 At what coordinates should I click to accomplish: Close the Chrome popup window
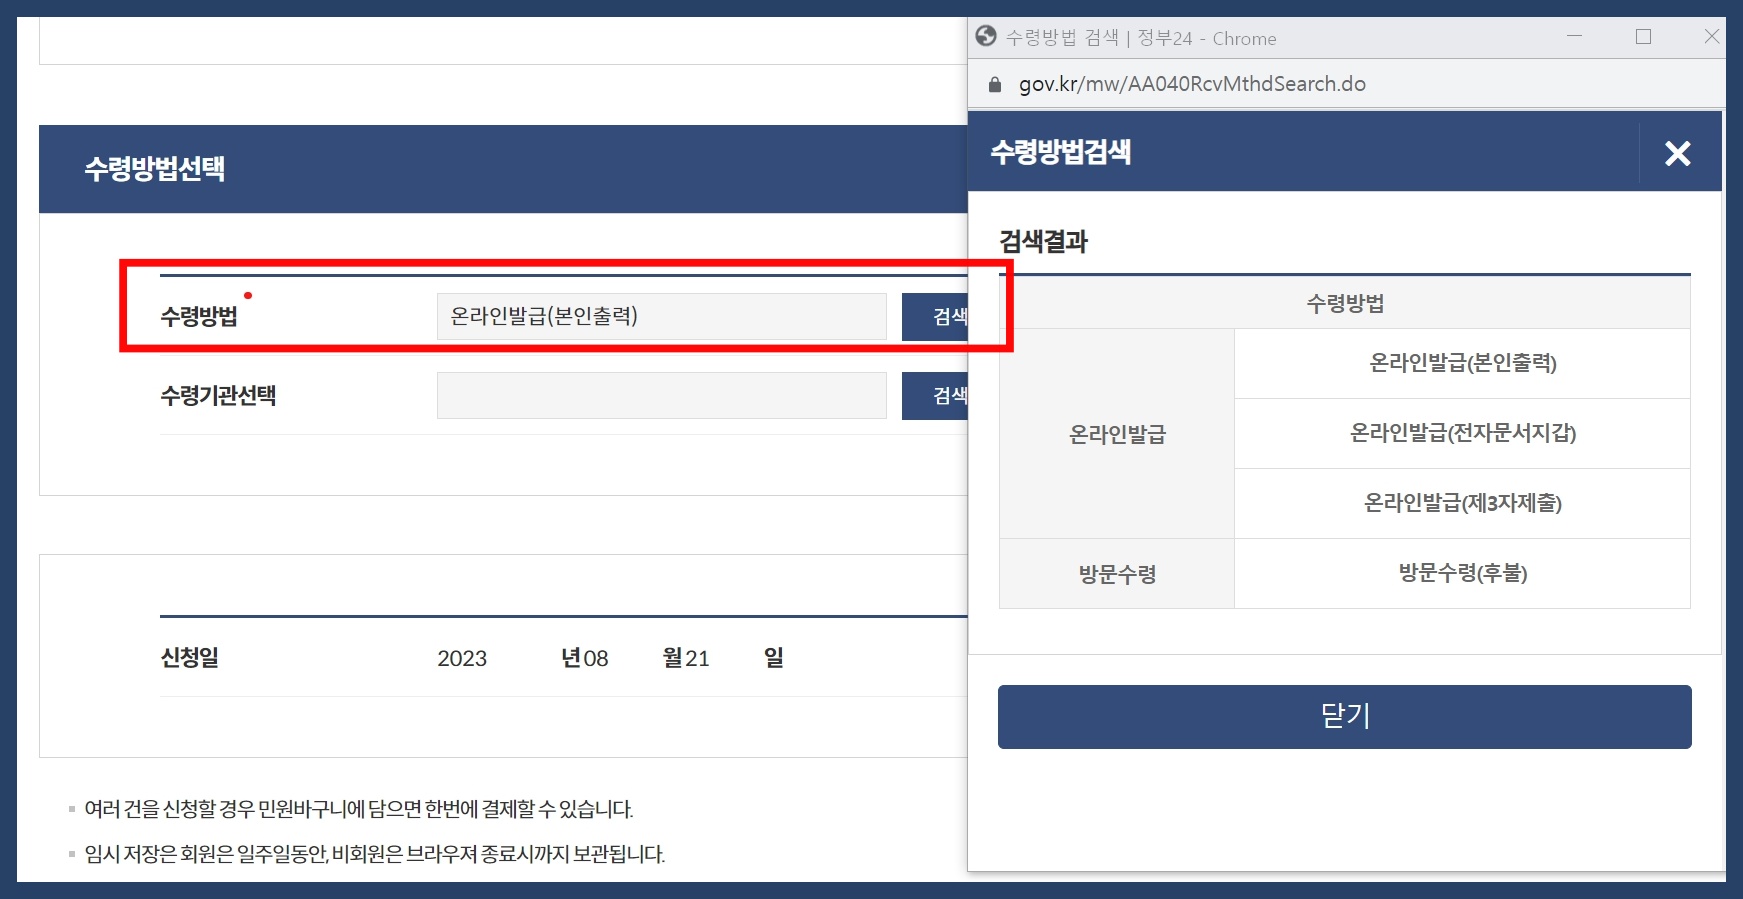tap(1711, 37)
